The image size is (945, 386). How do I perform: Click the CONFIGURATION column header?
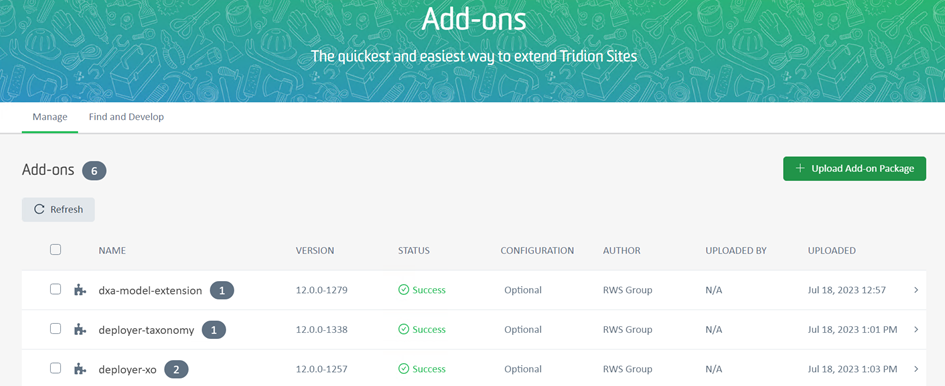pos(537,250)
